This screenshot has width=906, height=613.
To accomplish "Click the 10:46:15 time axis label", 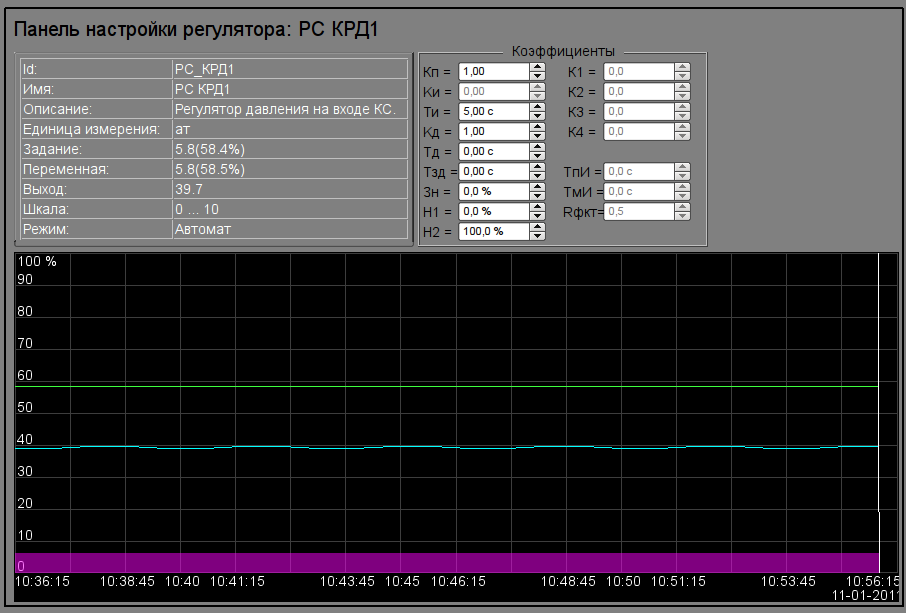I will [459, 581].
